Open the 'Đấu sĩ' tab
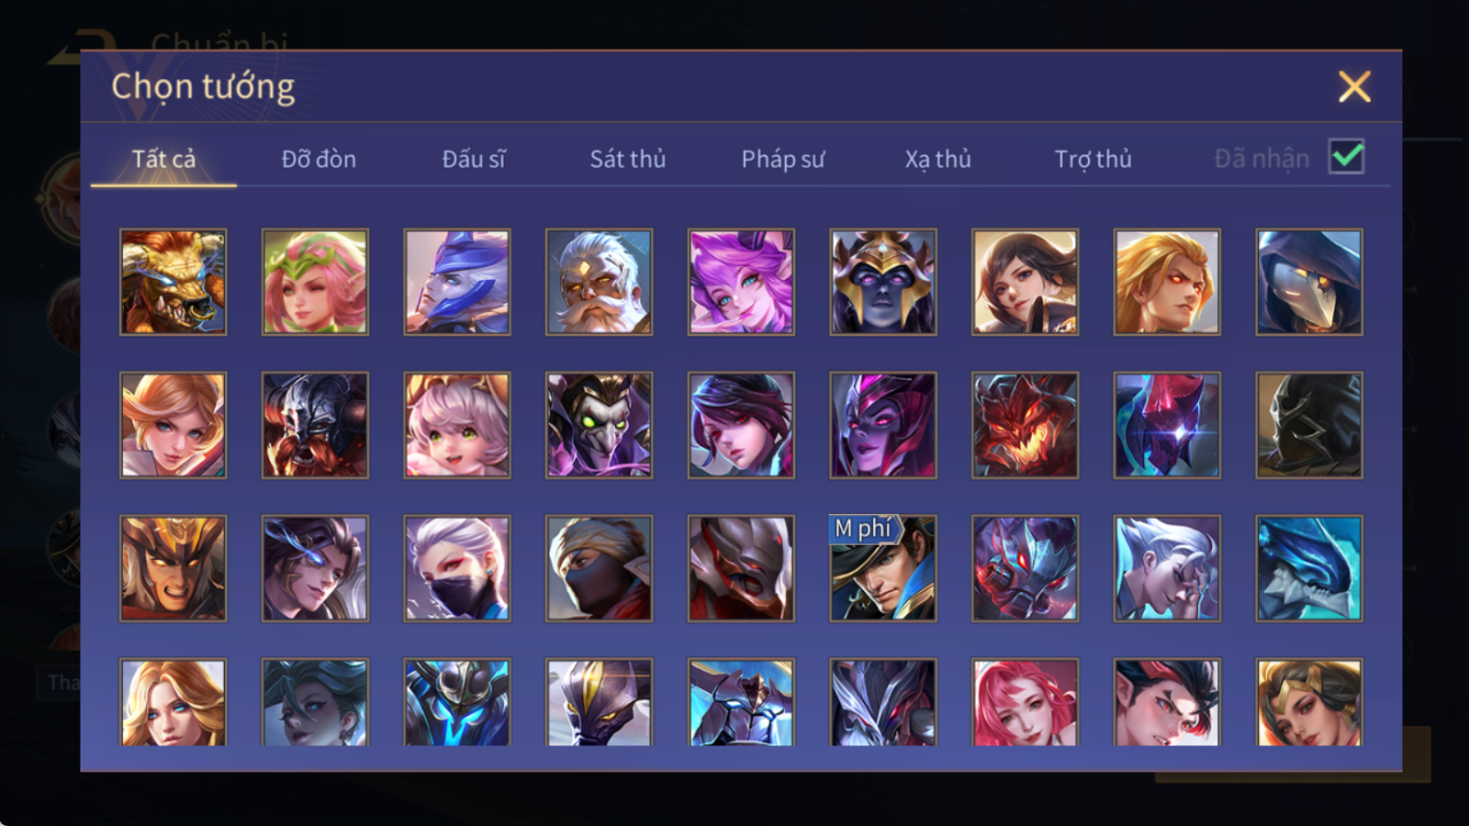The image size is (1469, 826). (473, 159)
